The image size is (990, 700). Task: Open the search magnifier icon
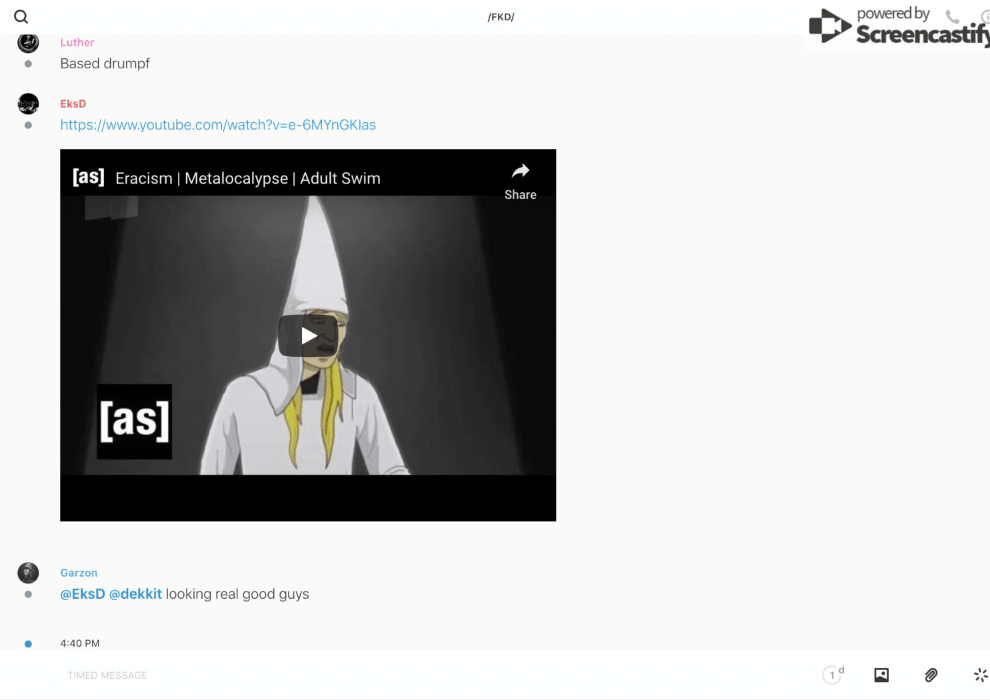[21, 17]
